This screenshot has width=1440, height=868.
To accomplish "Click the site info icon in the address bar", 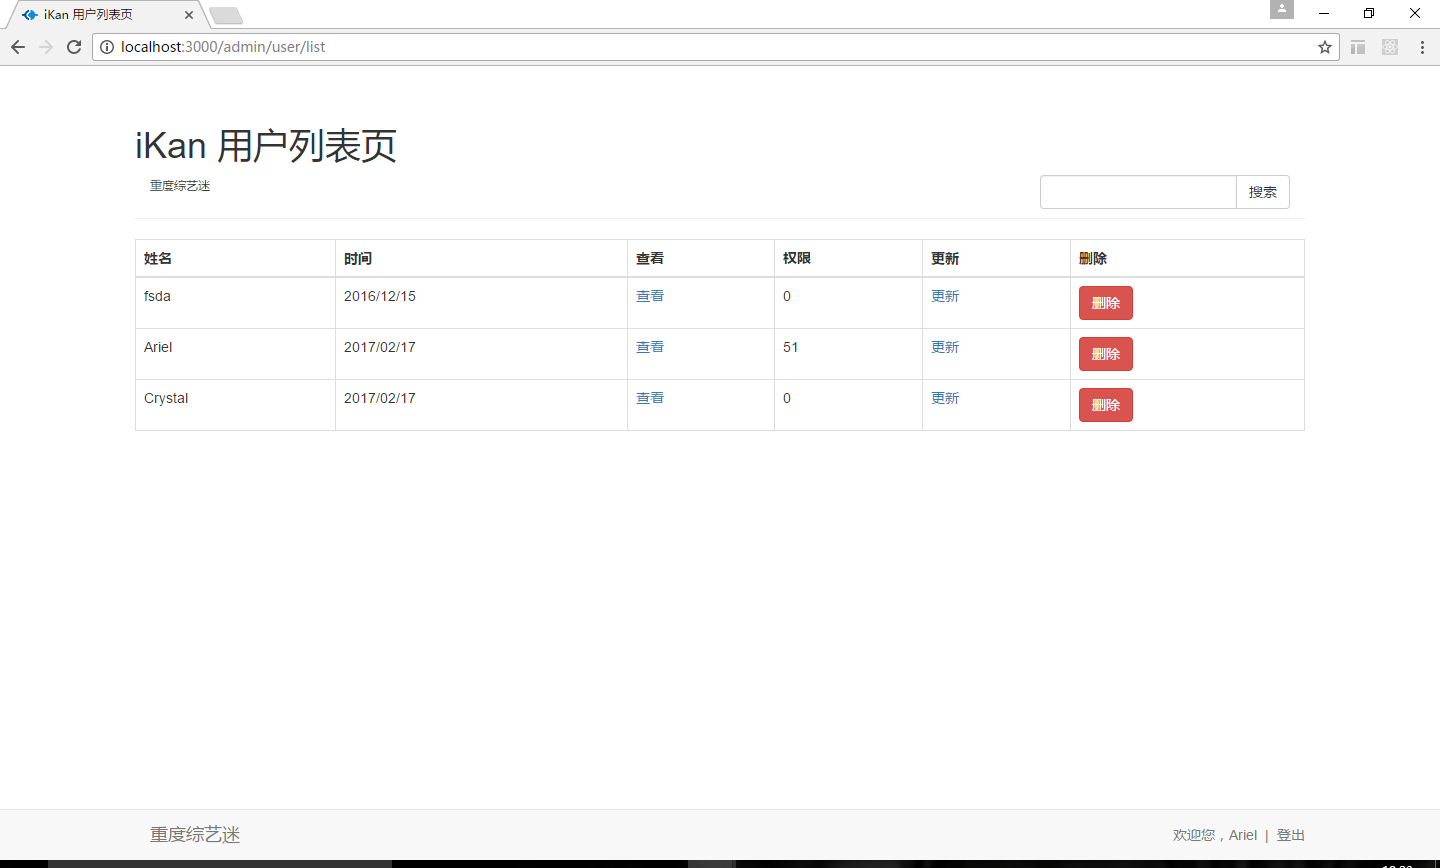I will pos(107,47).
